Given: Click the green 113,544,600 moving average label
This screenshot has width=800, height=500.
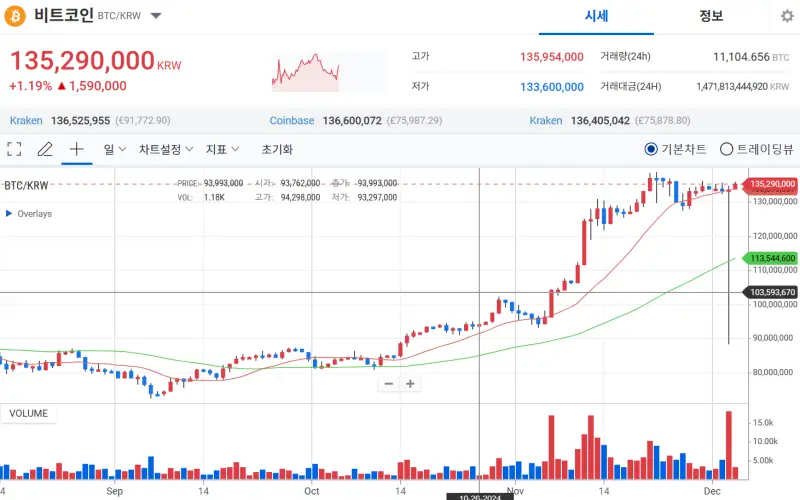Looking at the screenshot, I should (x=772, y=258).
